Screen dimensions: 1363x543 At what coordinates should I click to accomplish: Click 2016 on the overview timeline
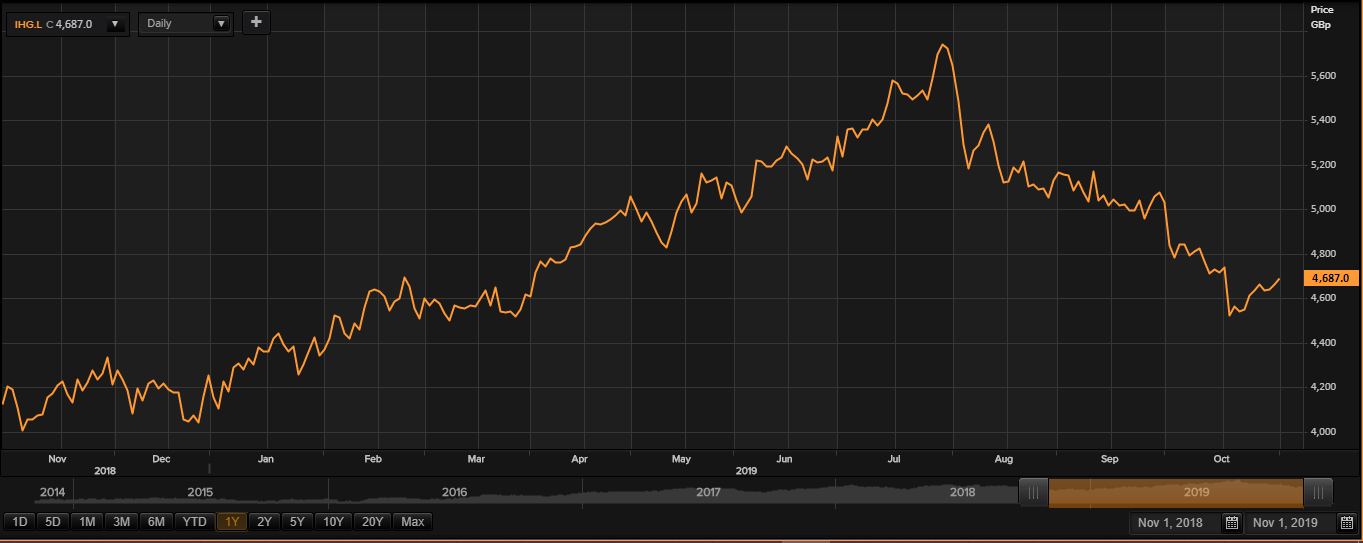point(455,492)
